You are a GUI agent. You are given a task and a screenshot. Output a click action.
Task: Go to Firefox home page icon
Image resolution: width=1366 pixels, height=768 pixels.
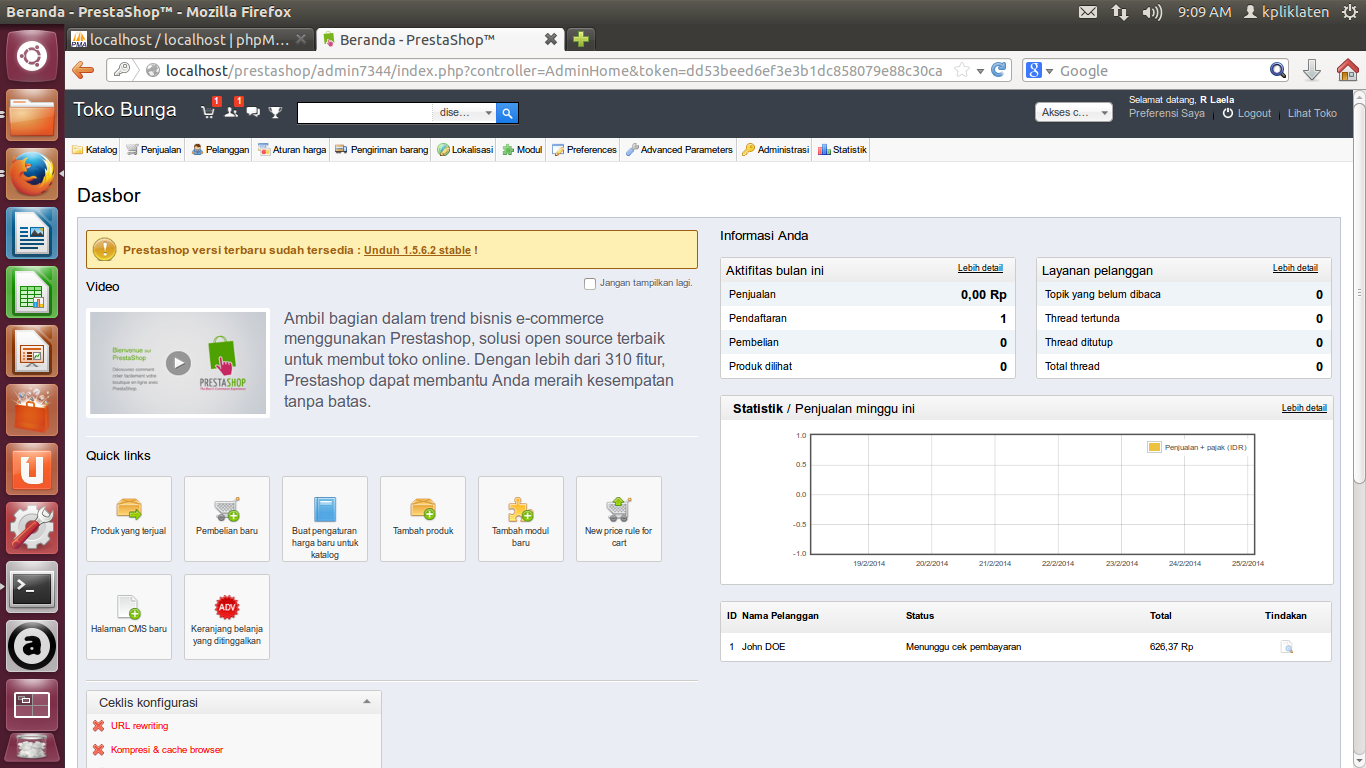1347,70
